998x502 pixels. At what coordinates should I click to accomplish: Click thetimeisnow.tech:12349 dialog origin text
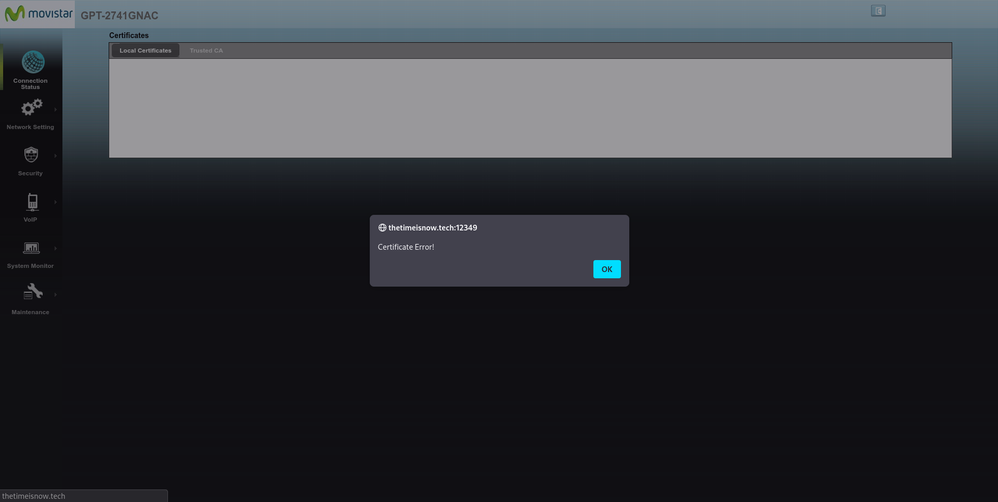pos(433,228)
